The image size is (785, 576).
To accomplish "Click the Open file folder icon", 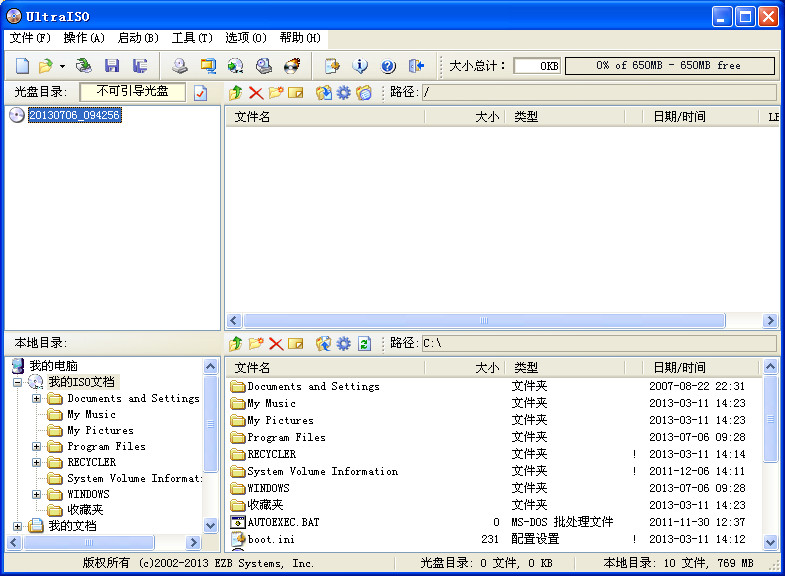I will [x=46, y=66].
